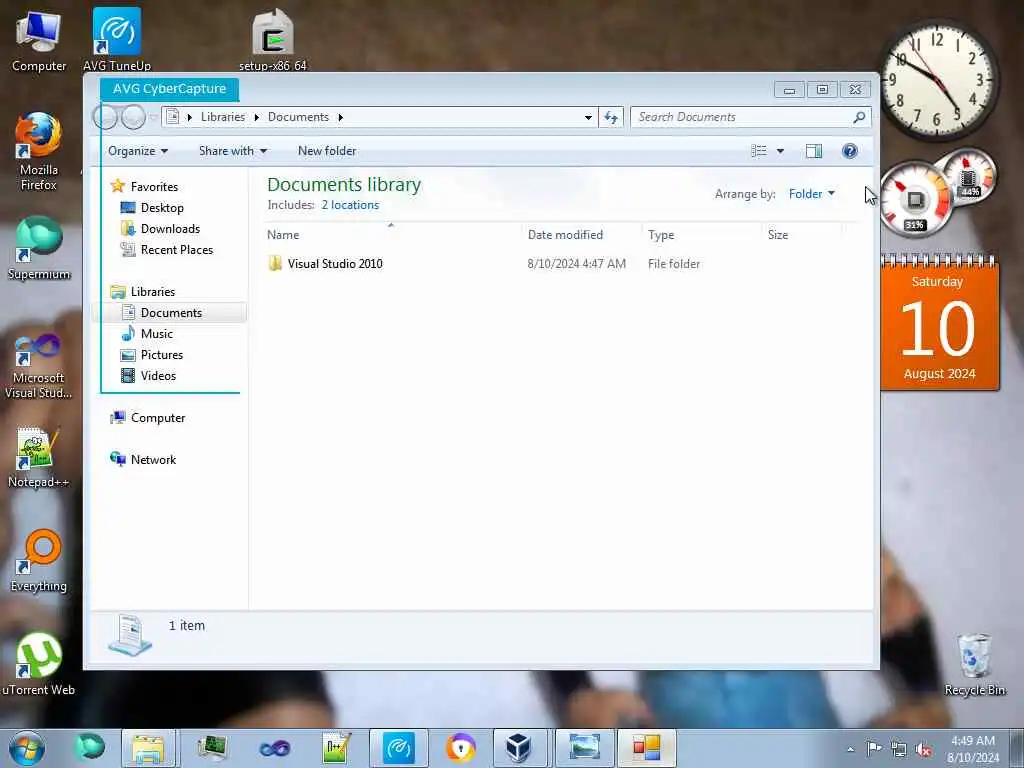The image size is (1024, 768).
Task: Open Explorer help question mark icon
Action: coord(850,152)
